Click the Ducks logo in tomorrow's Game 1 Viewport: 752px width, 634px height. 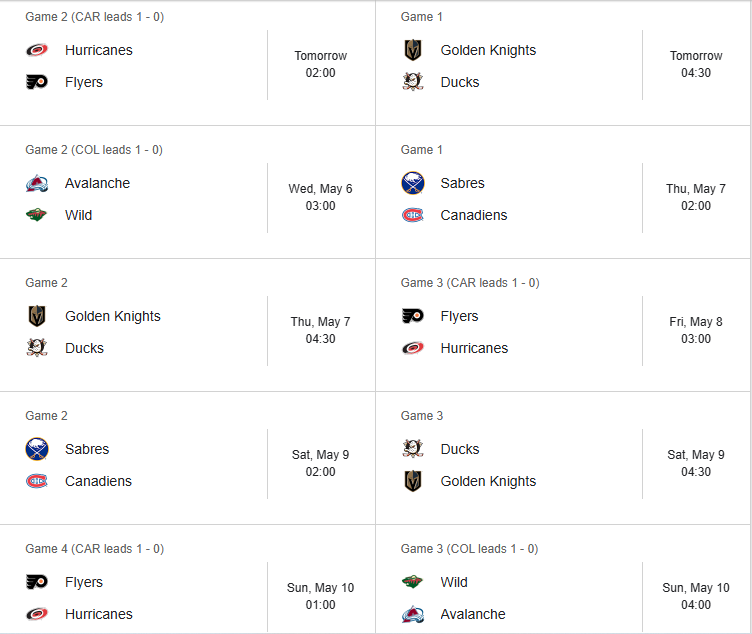(413, 82)
